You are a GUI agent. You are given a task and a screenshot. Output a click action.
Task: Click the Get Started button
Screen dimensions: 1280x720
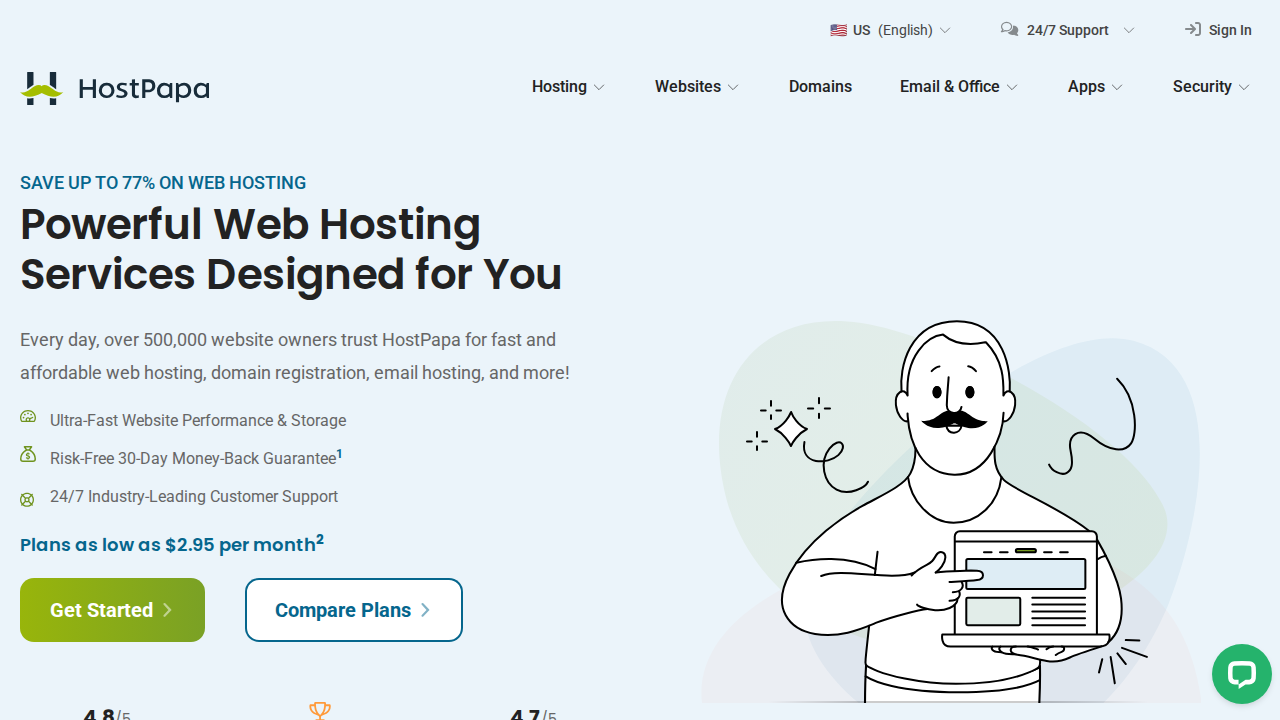pyautogui.click(x=112, y=610)
